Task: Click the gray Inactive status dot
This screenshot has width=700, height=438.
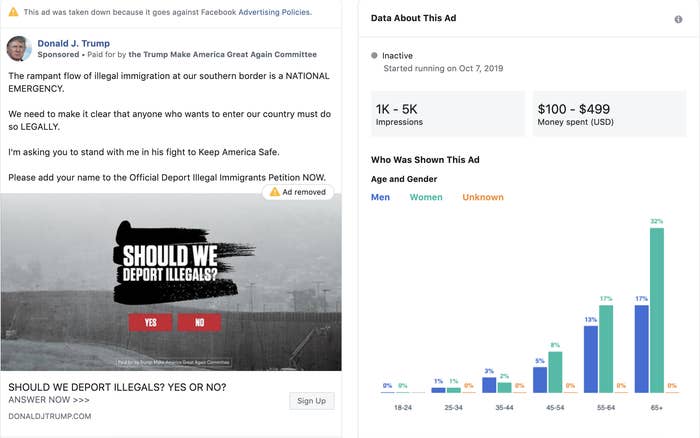Action: pos(374,55)
